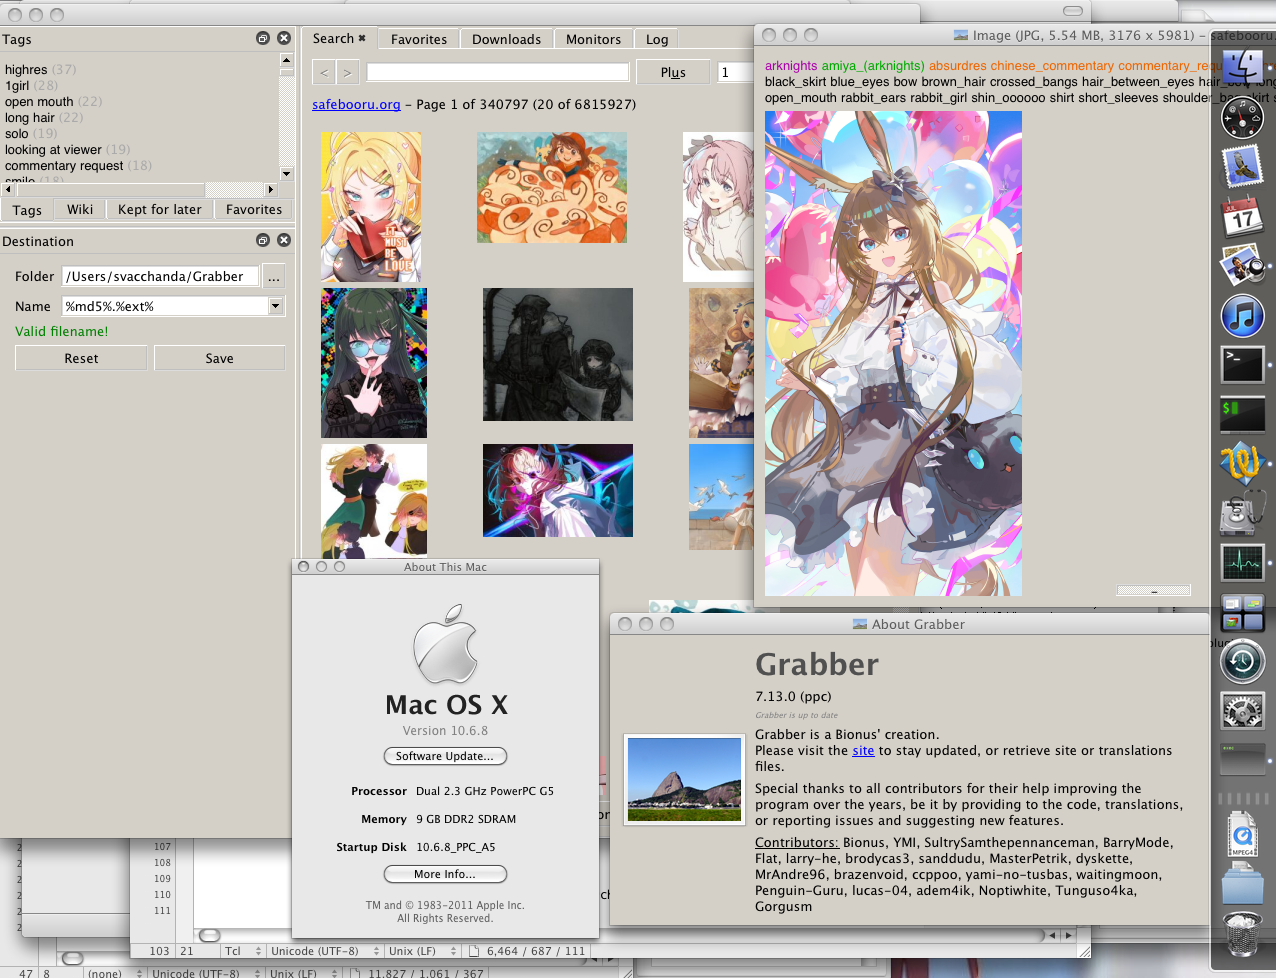Launch Mail with the eagle stamp icon

pyautogui.click(x=1243, y=167)
